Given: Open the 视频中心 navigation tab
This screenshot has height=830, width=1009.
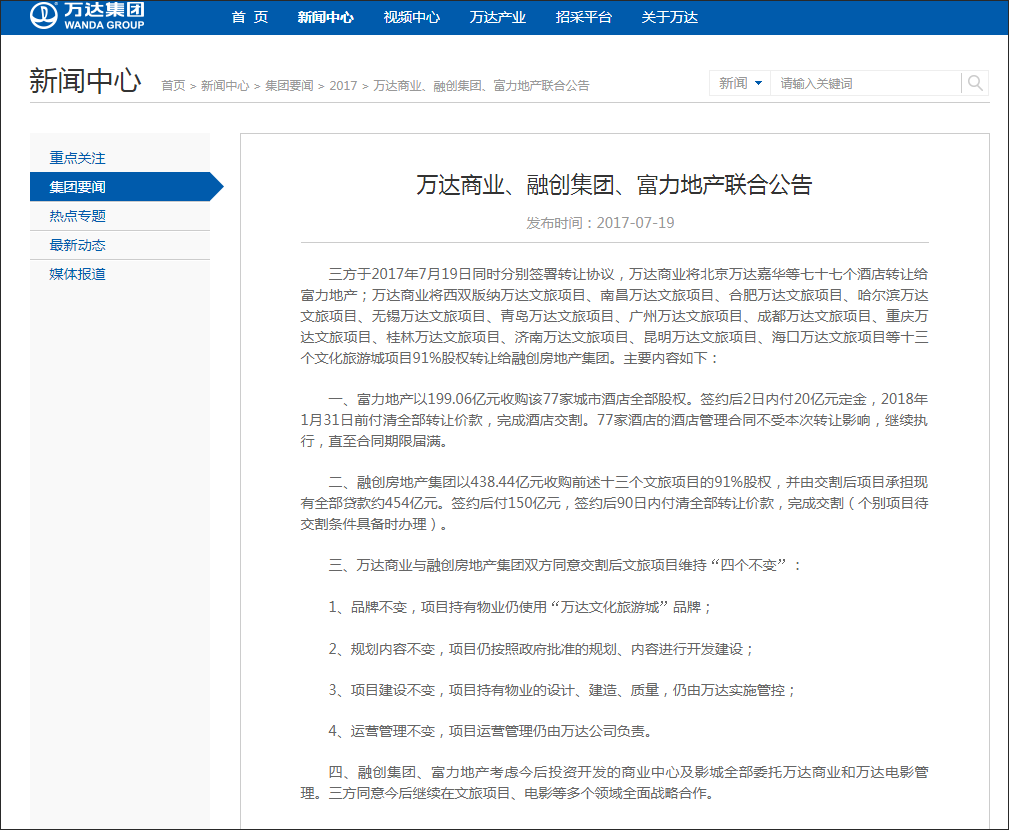Looking at the screenshot, I should tap(410, 17).
